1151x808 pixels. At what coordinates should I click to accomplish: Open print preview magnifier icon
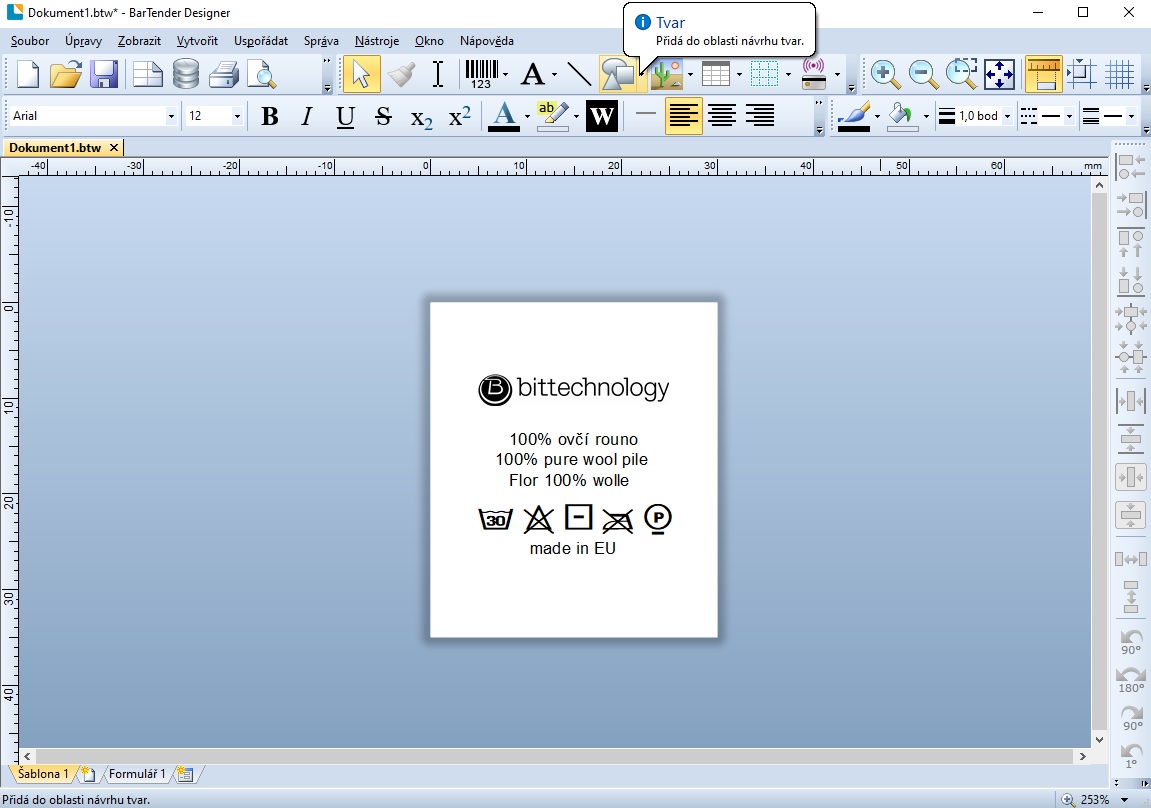pyautogui.click(x=261, y=74)
